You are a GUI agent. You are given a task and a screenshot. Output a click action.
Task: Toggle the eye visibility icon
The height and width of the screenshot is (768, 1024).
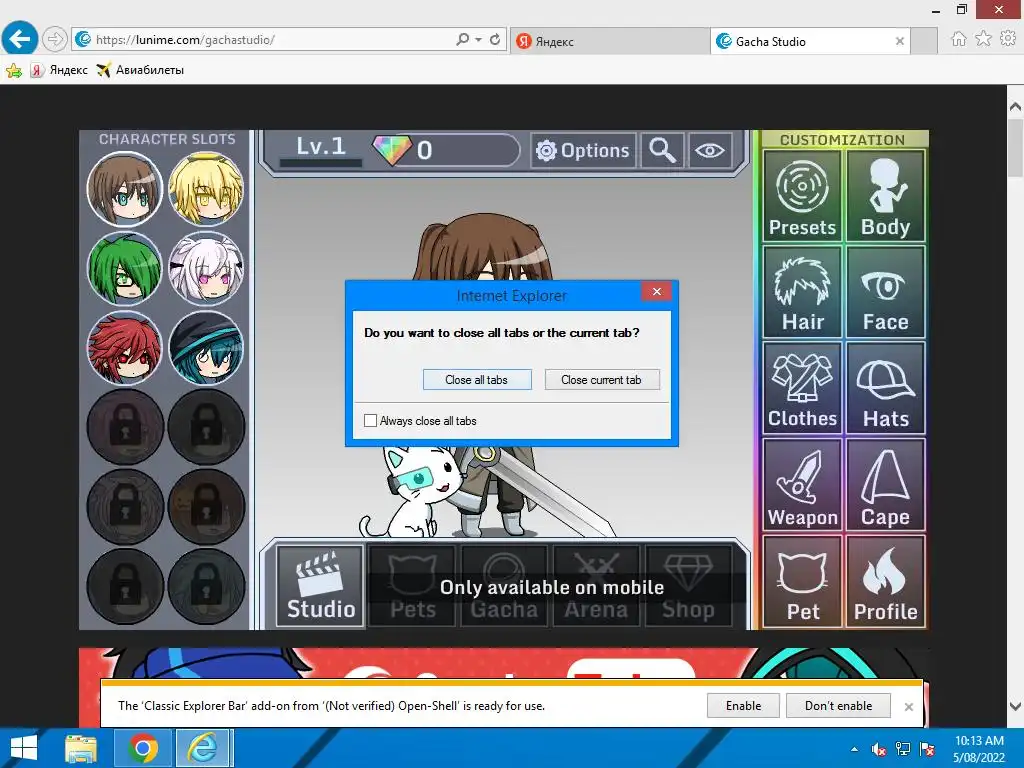710,150
